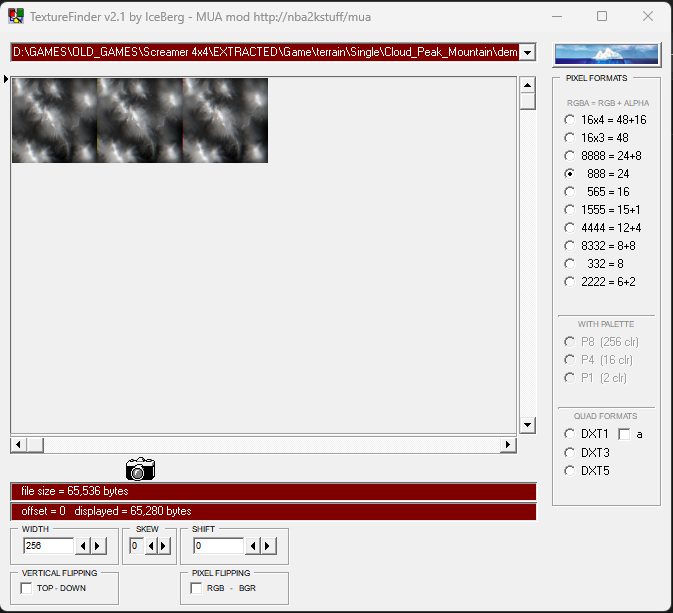
Task: Click the TextureFinder app icon in title bar
Action: (x=16, y=16)
